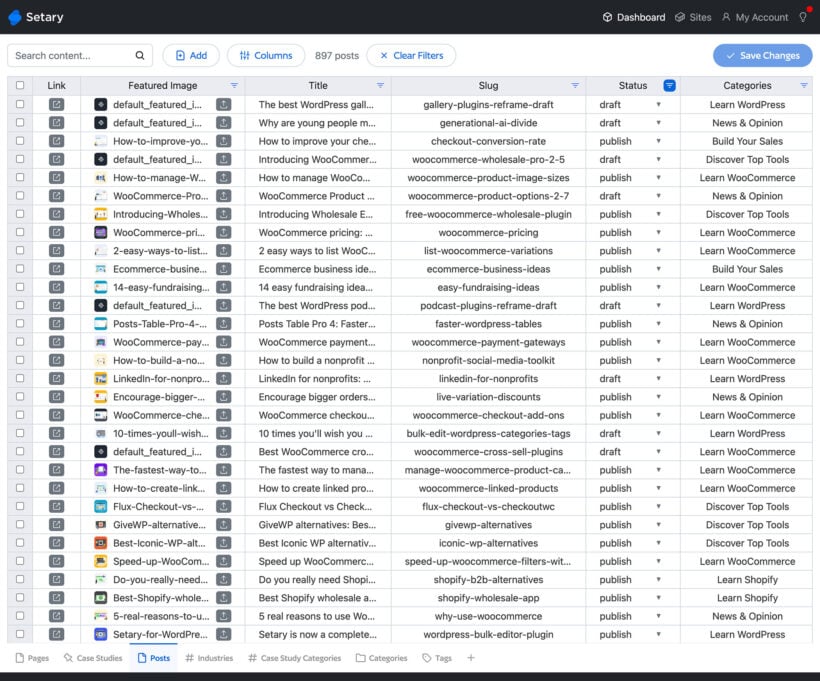
Task: Select the list-woocommerce-variations row checkbox
Action: coord(20,250)
